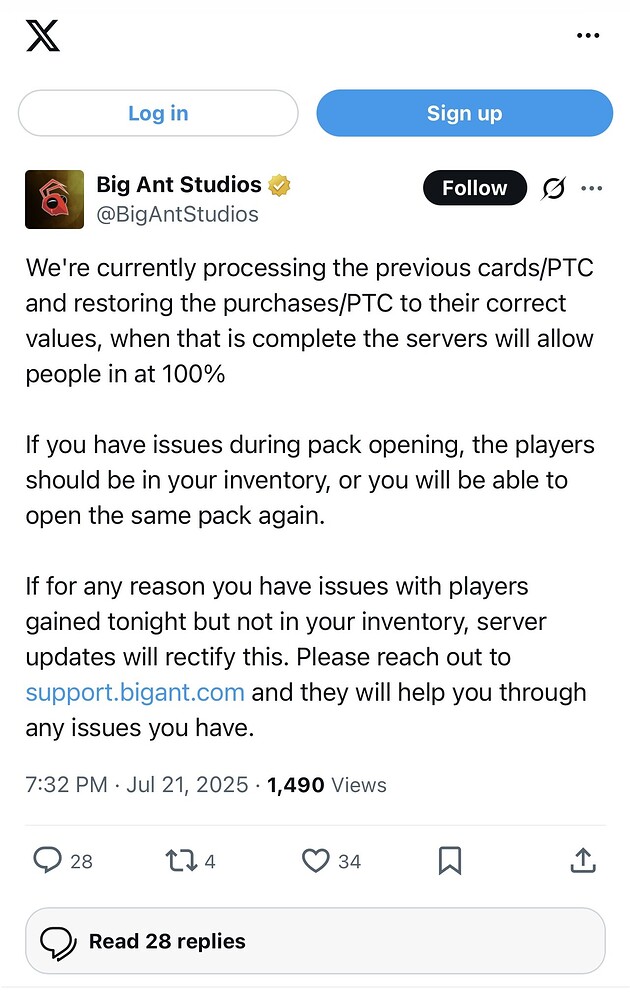The image size is (630, 1000).
Task: Follow Big Ant Studios
Action: pos(474,188)
